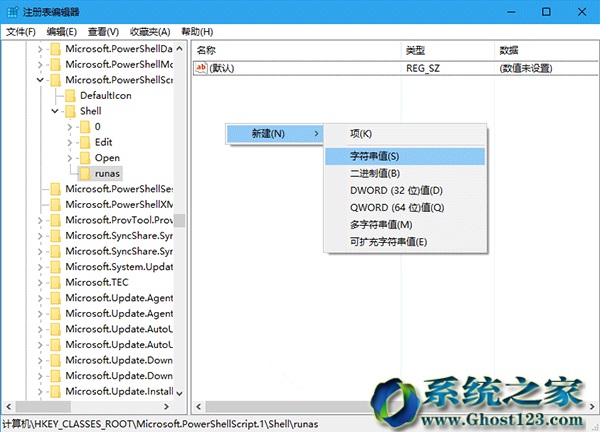The width and height of the screenshot is (600, 432).
Task: Click the status bar registry path
Action: [160, 424]
